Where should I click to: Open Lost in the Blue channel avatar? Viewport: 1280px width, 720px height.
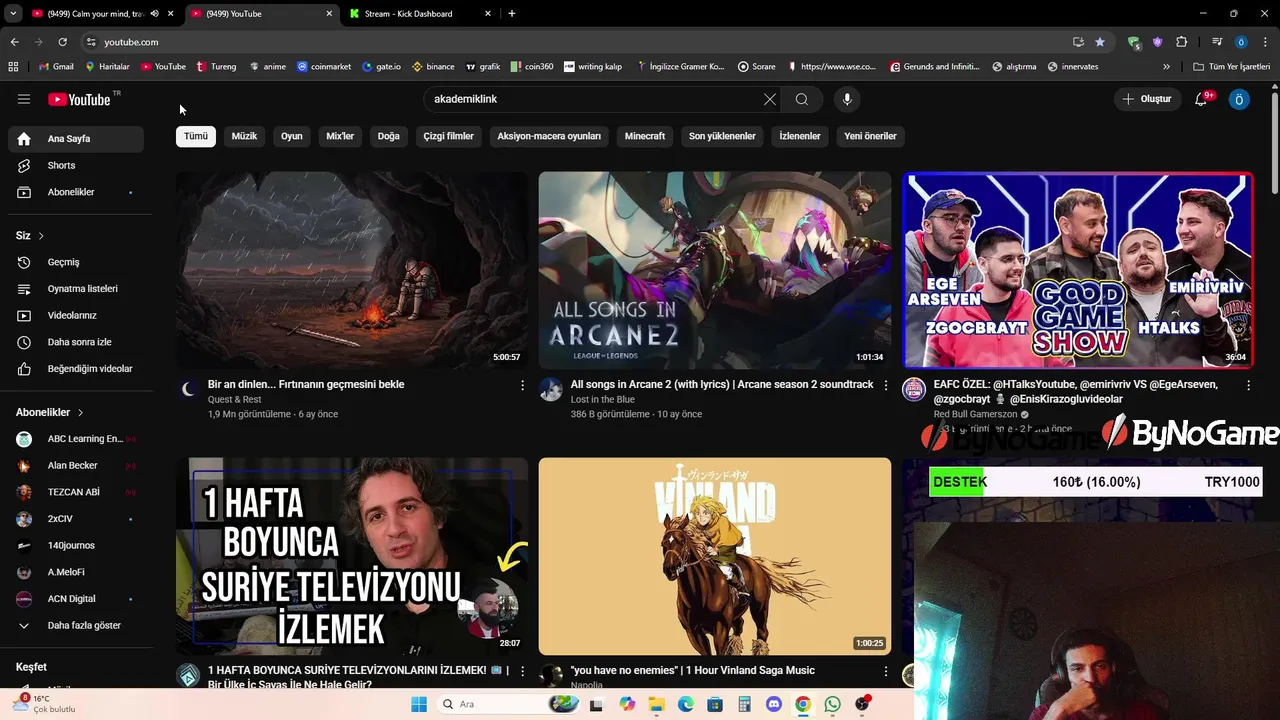pyautogui.click(x=551, y=389)
